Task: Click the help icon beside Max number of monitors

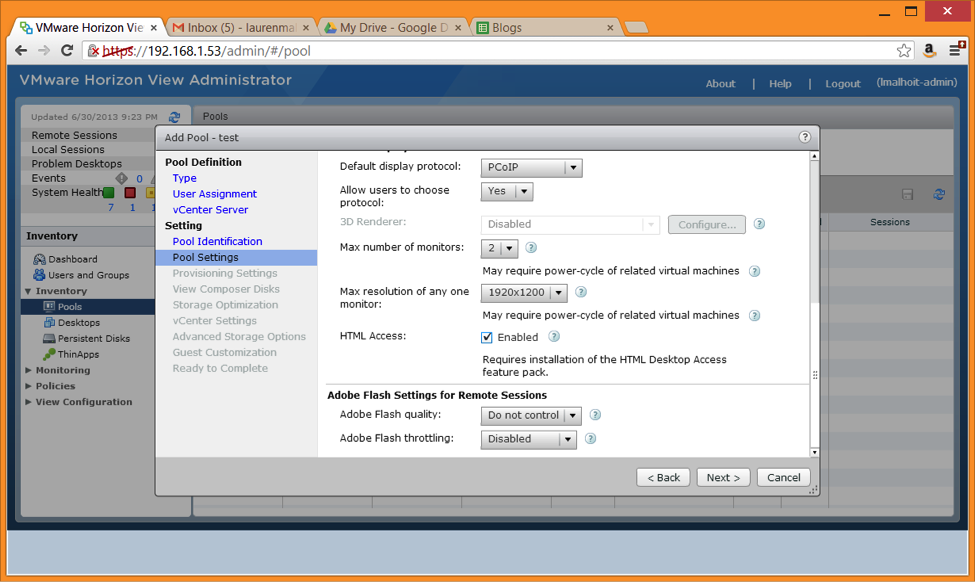Action: pos(531,247)
